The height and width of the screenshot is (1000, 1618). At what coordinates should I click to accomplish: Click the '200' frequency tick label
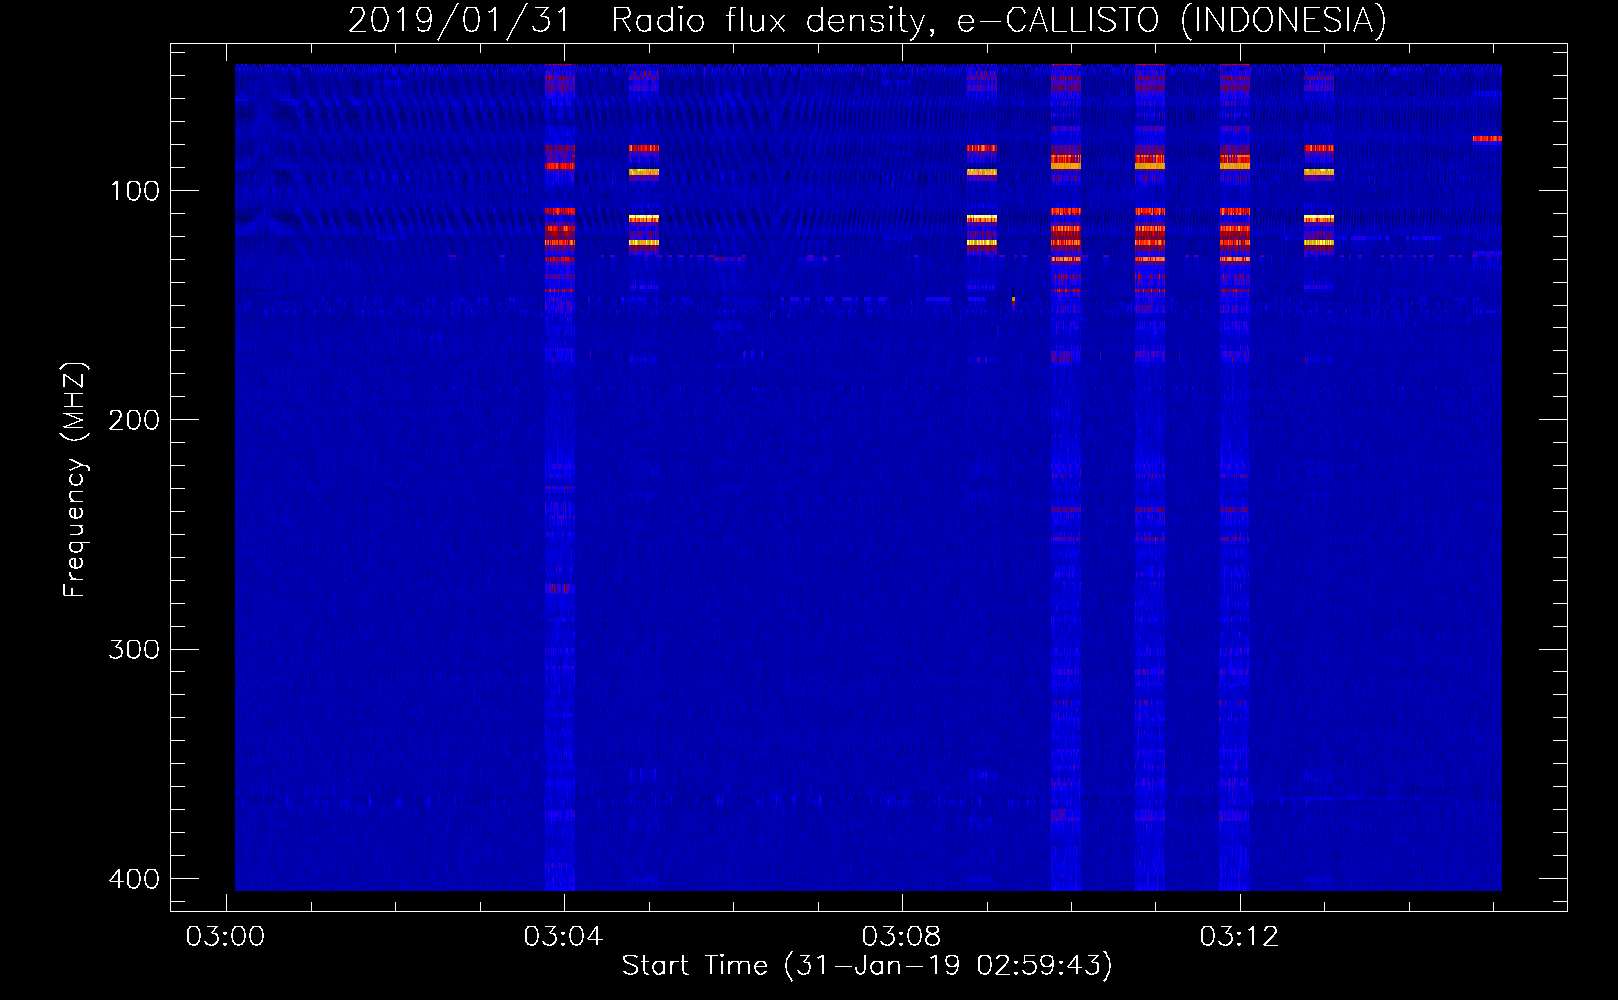(x=135, y=420)
